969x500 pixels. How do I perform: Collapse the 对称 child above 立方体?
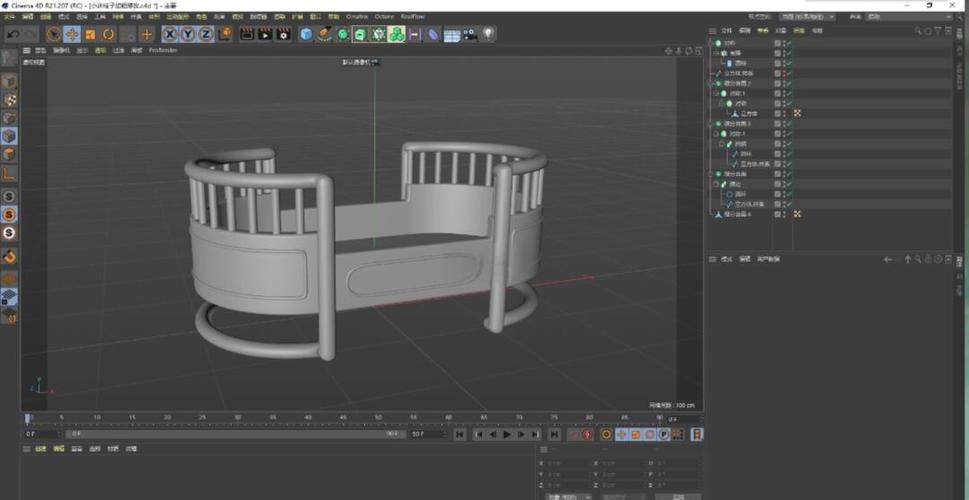click(x=722, y=103)
